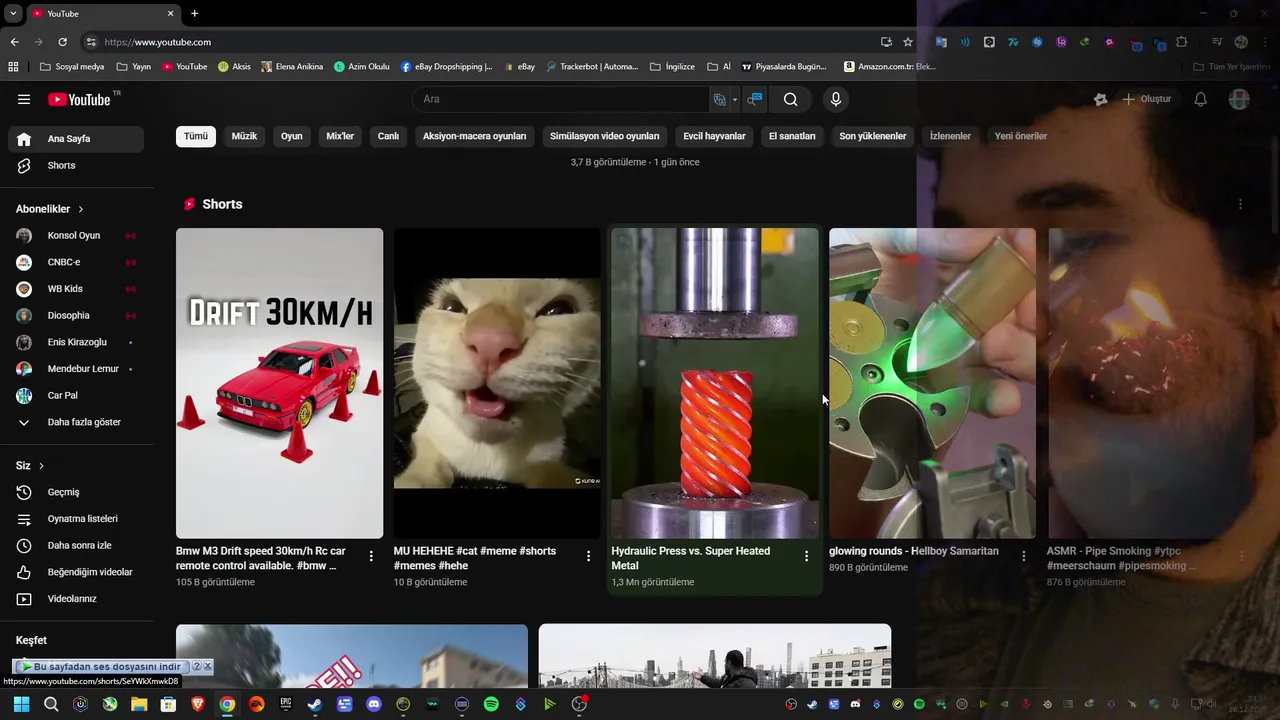Select the Son yüklenenler chip
1280x720 pixels.
[873, 136]
